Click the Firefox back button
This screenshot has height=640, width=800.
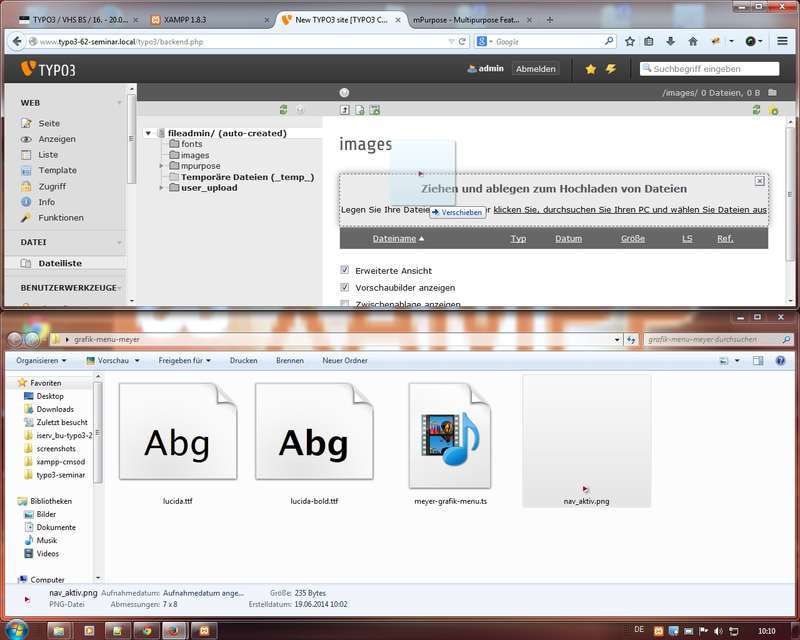point(17,41)
